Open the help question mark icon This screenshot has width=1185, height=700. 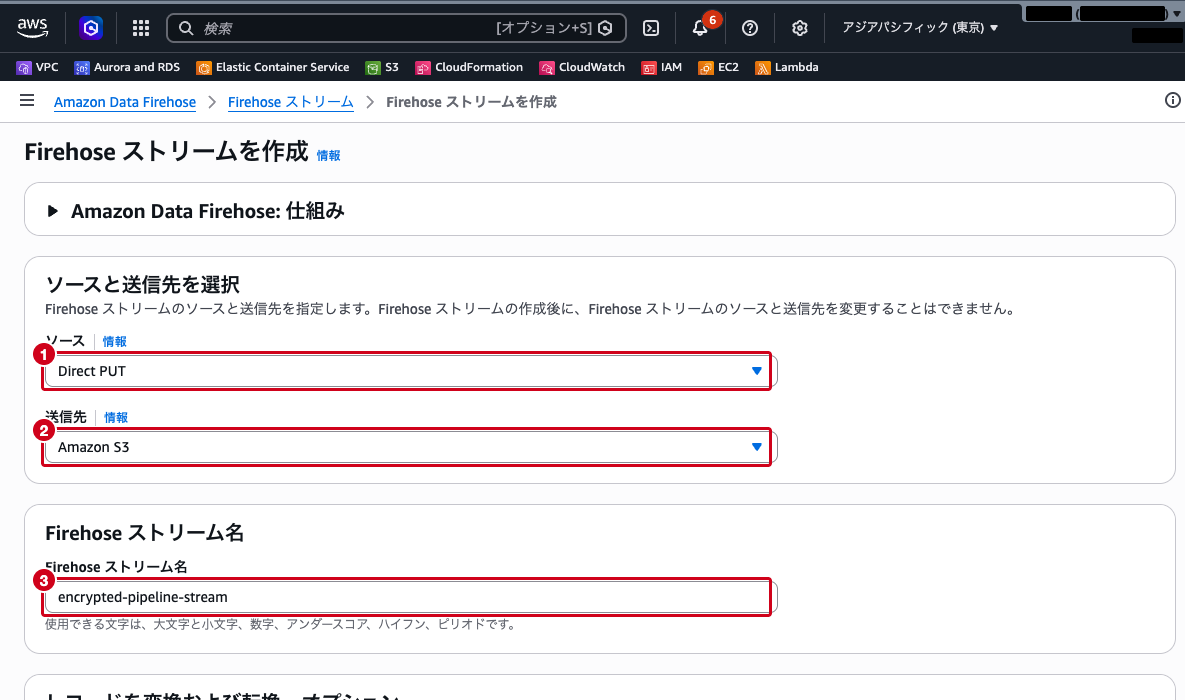(750, 28)
